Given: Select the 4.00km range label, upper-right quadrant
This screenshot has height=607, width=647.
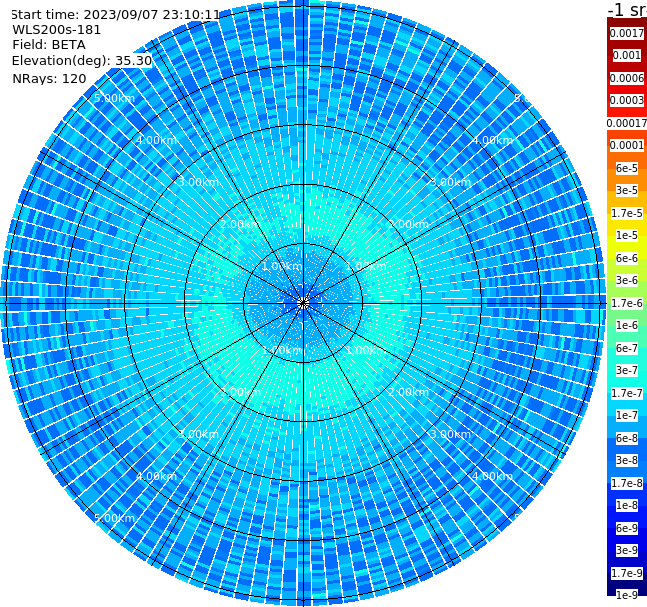Looking at the screenshot, I should (492, 140).
